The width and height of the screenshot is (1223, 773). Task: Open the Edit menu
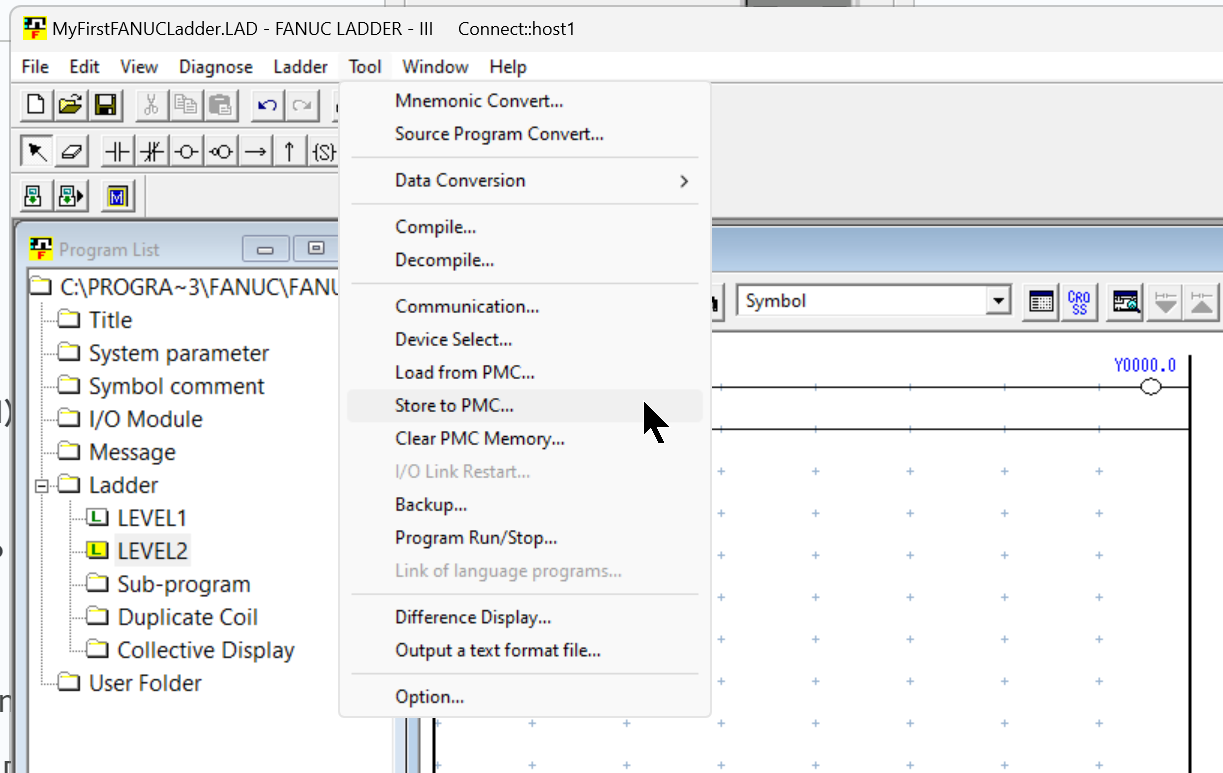click(84, 67)
